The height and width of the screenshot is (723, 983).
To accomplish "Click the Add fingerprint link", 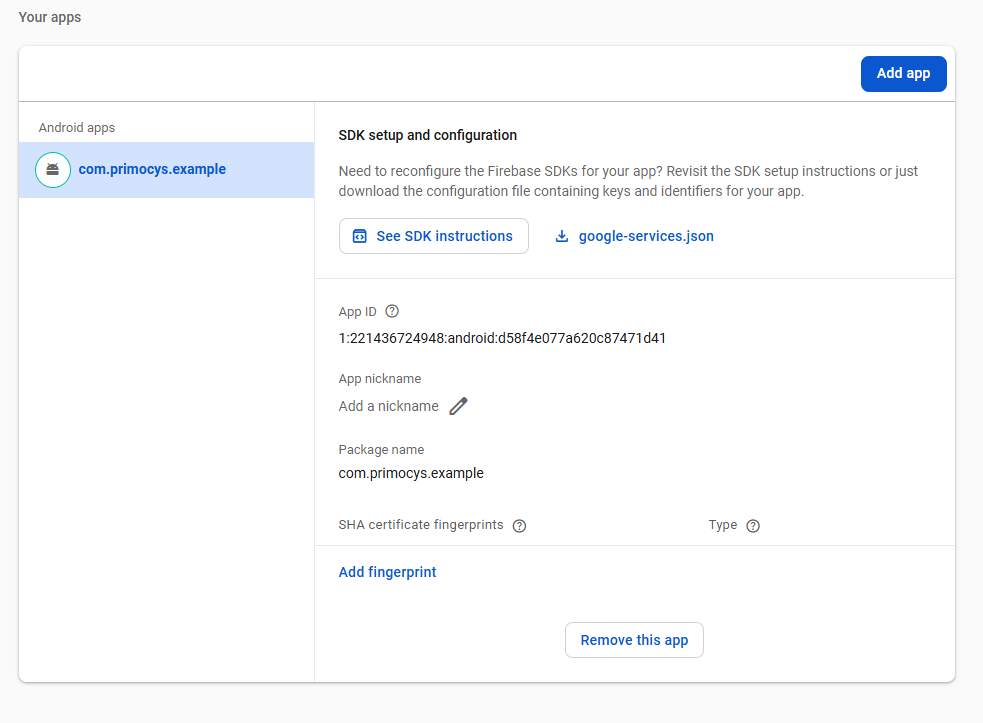I will [387, 572].
